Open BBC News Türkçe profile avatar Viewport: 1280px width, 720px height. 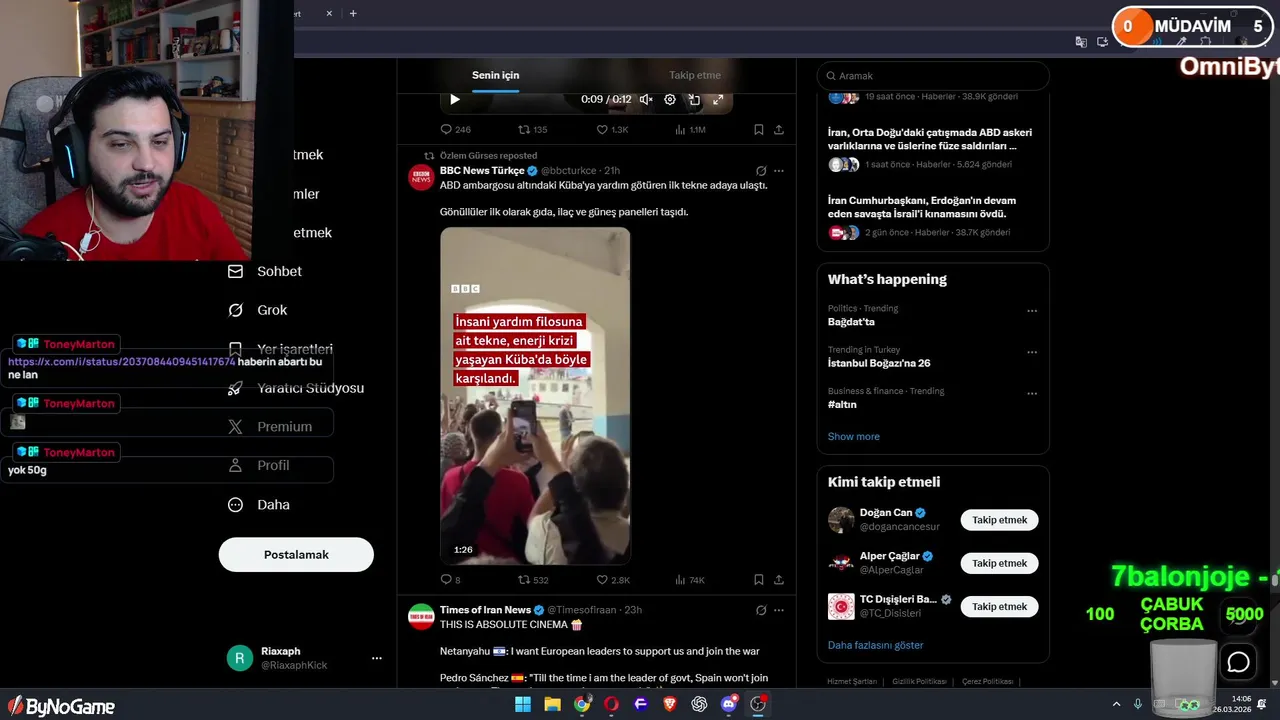coord(421,177)
